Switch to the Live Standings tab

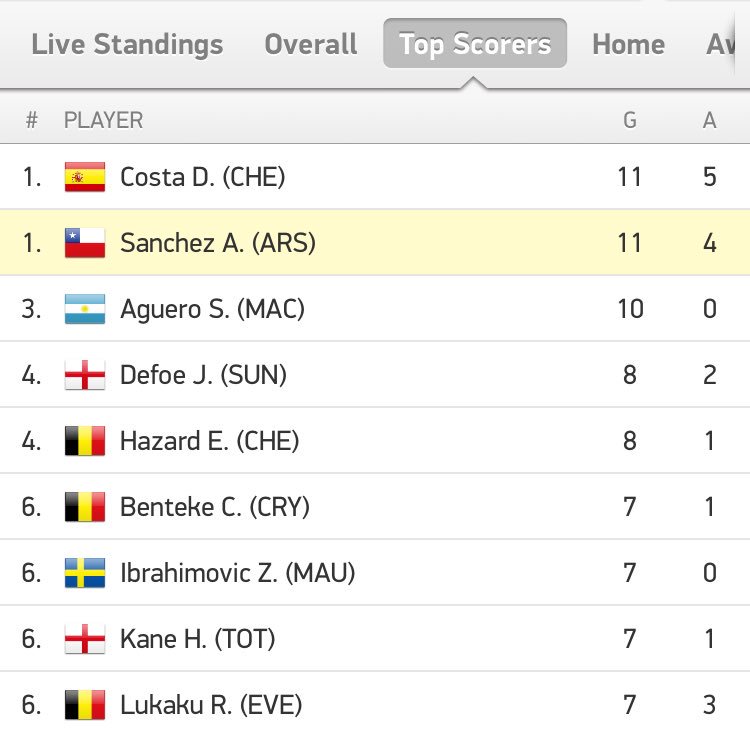(127, 44)
